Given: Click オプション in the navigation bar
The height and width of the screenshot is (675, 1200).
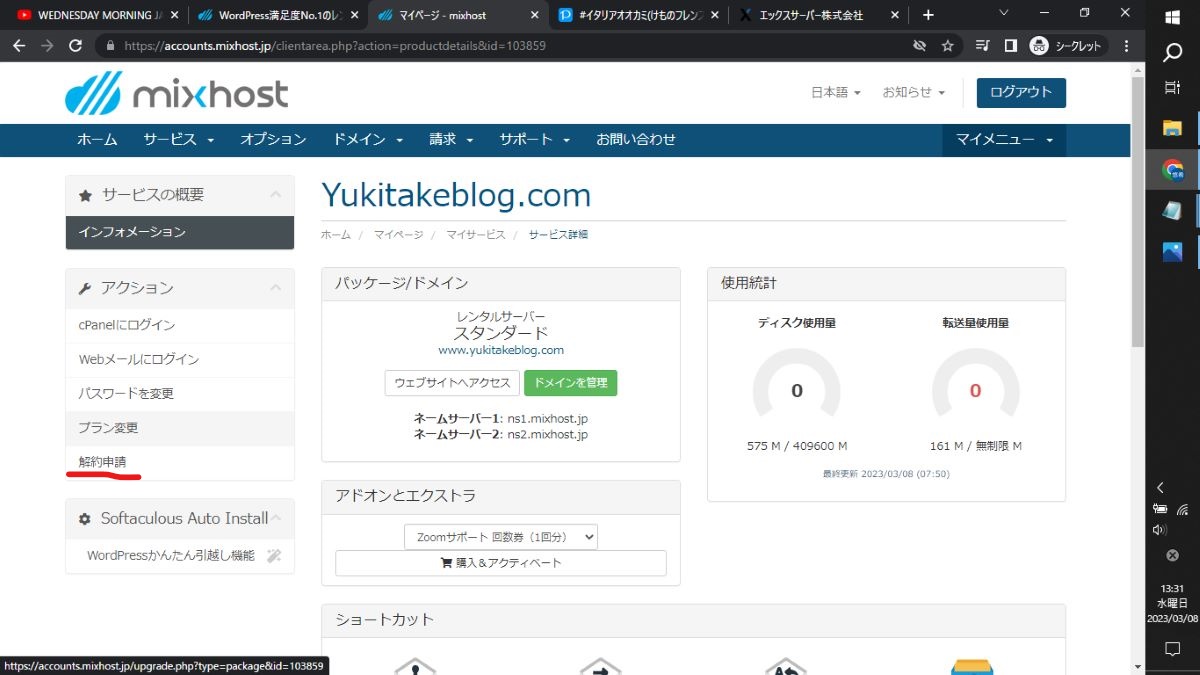Looking at the screenshot, I should pyautogui.click(x=273, y=140).
